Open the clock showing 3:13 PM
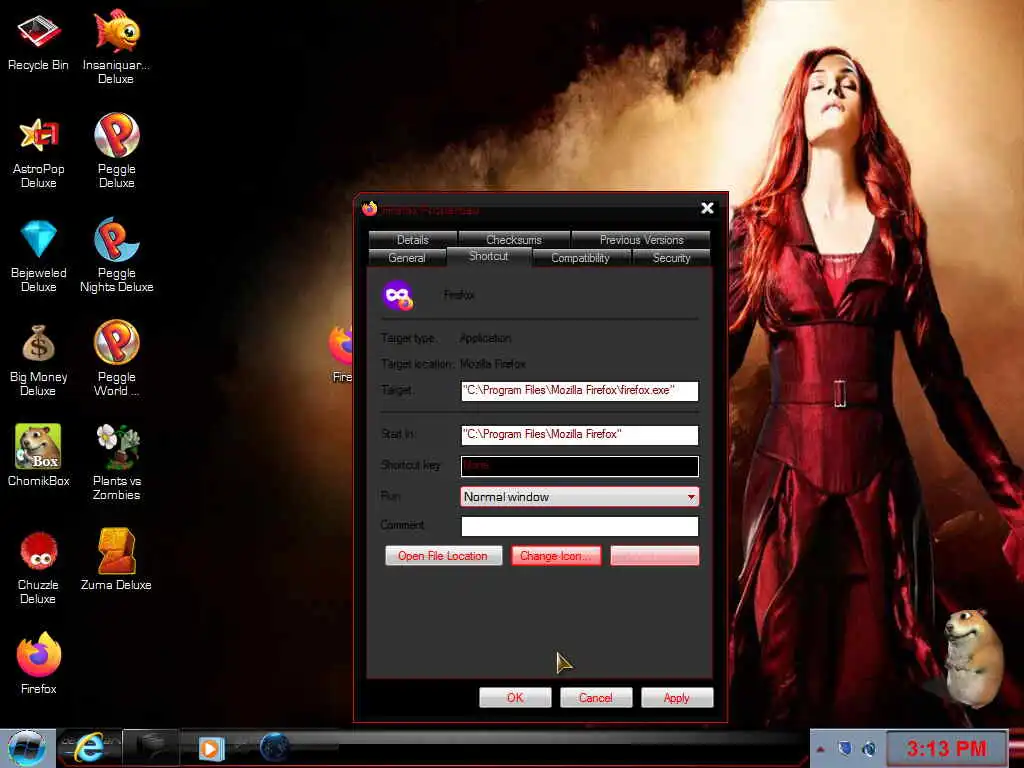1024x768 pixels. click(946, 748)
